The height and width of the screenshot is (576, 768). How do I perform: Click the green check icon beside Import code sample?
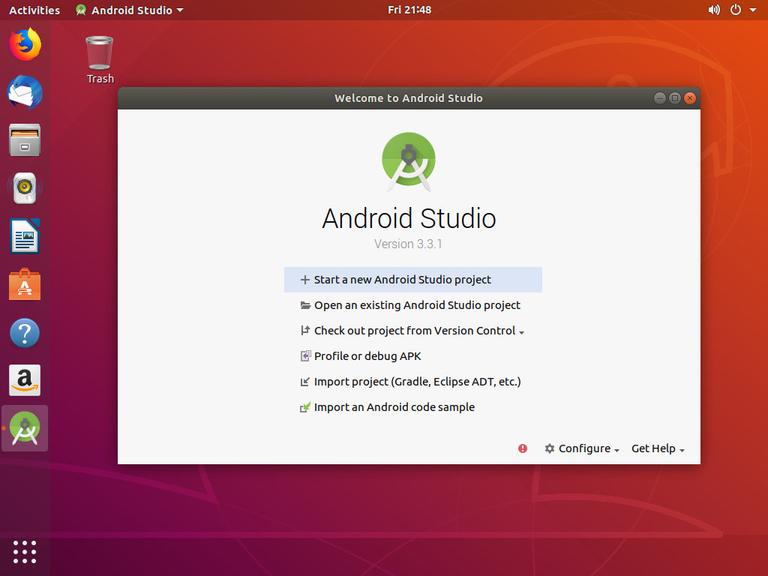pos(305,407)
